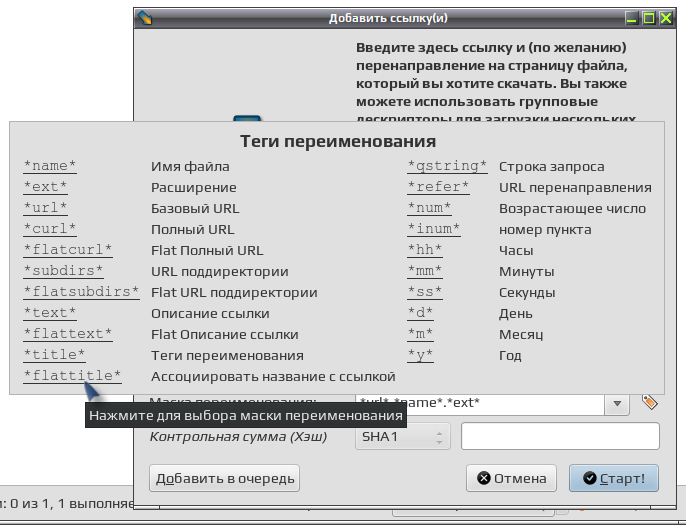The height and width of the screenshot is (525, 686).
Task: Insert the *flatcurl* renaming tag
Action: click(68, 250)
